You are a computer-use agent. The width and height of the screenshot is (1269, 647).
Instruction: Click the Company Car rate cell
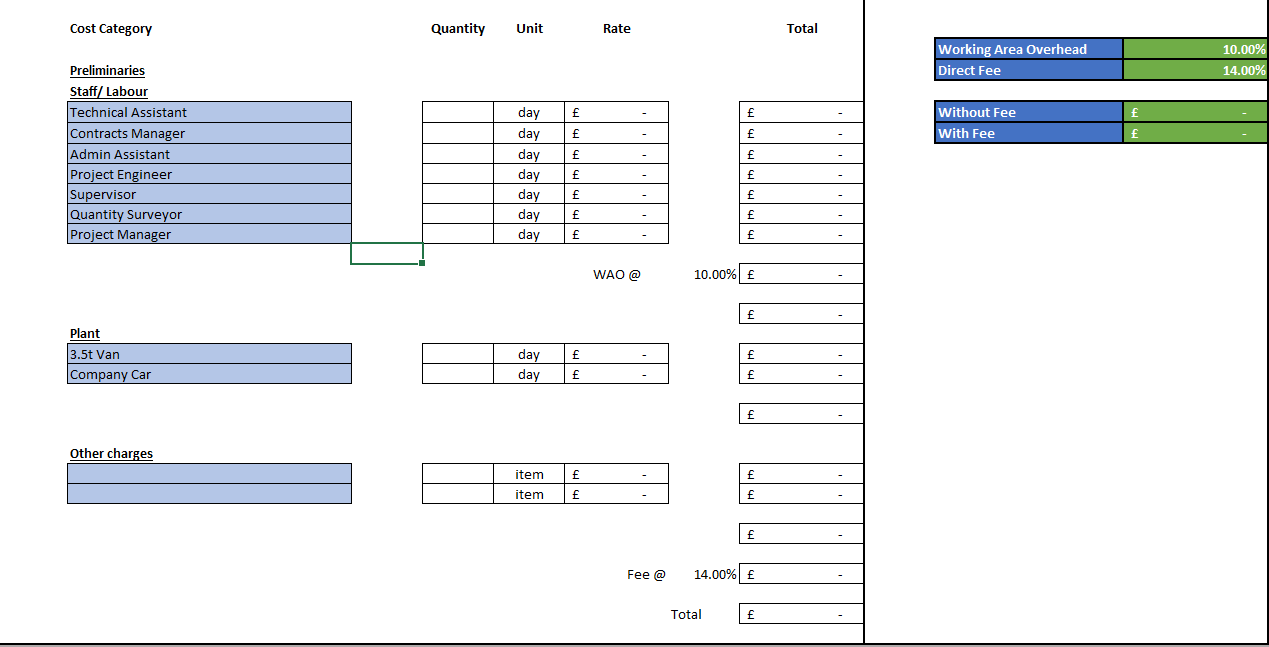(x=616, y=375)
